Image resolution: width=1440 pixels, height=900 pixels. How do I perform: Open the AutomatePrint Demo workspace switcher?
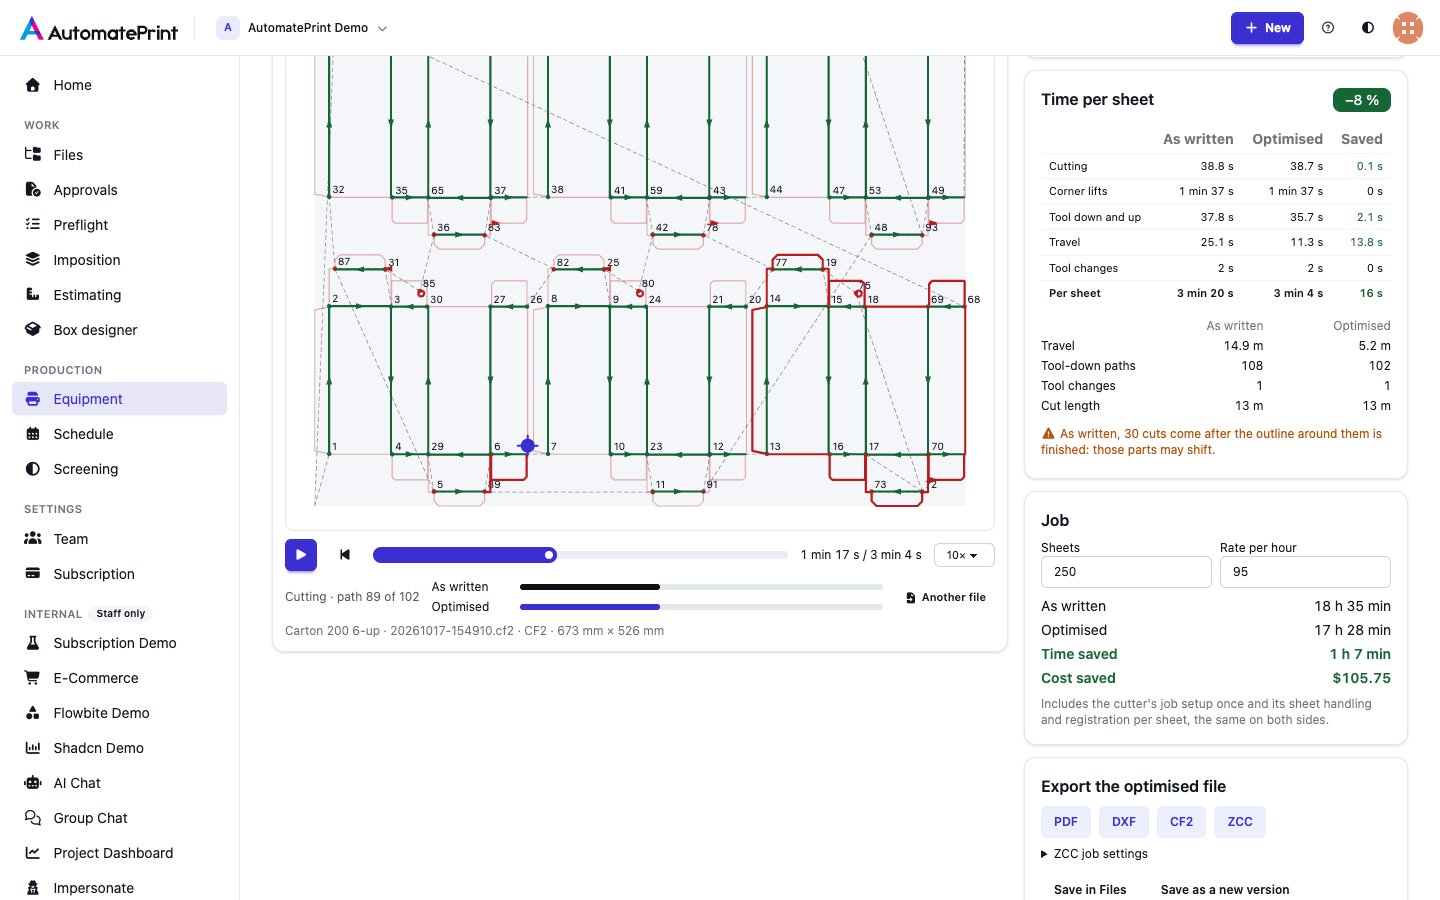click(302, 28)
